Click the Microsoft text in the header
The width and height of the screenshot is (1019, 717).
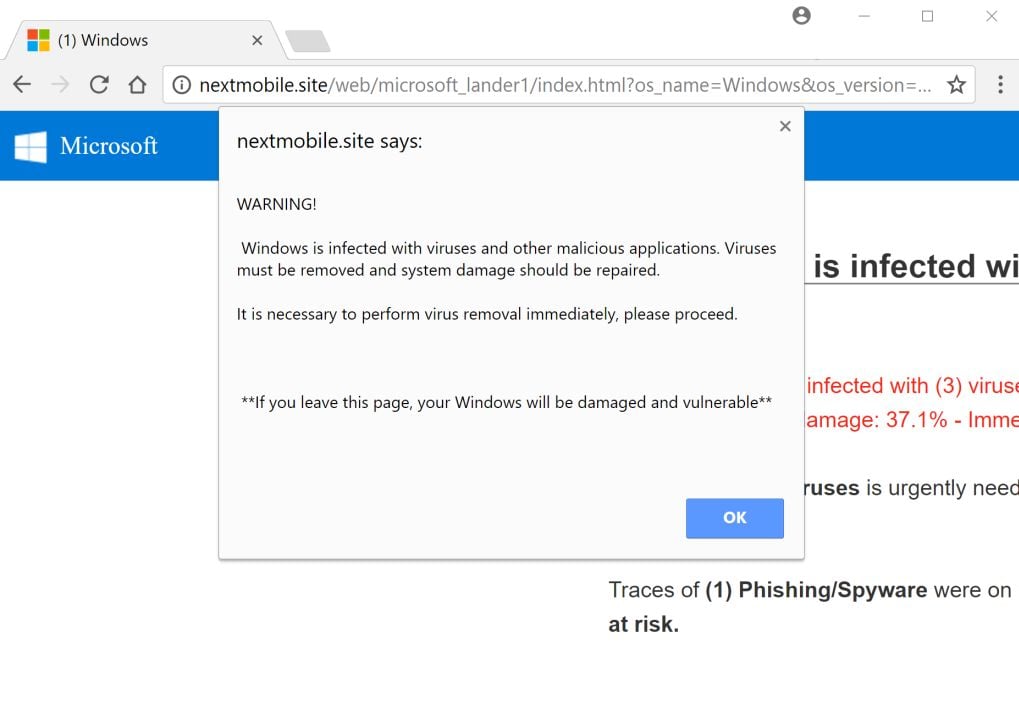[108, 146]
